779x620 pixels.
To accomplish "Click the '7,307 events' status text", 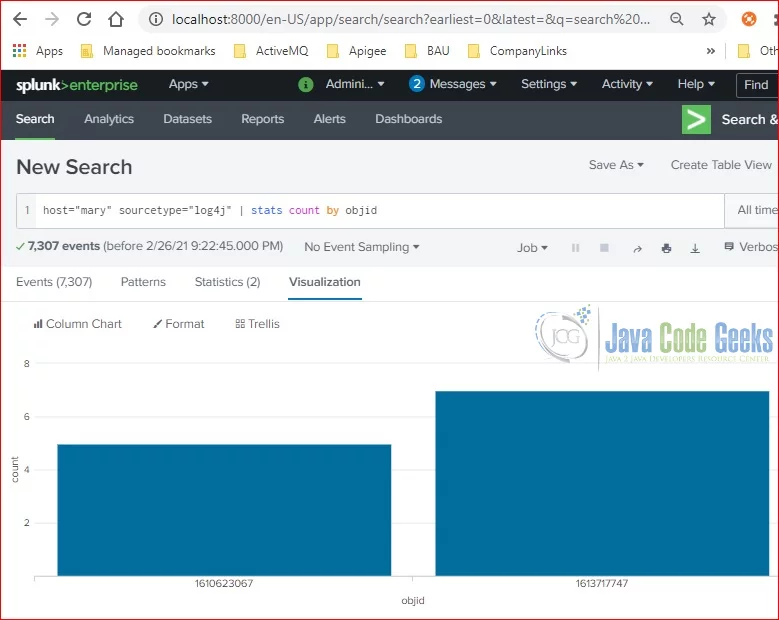I will tap(64, 246).
